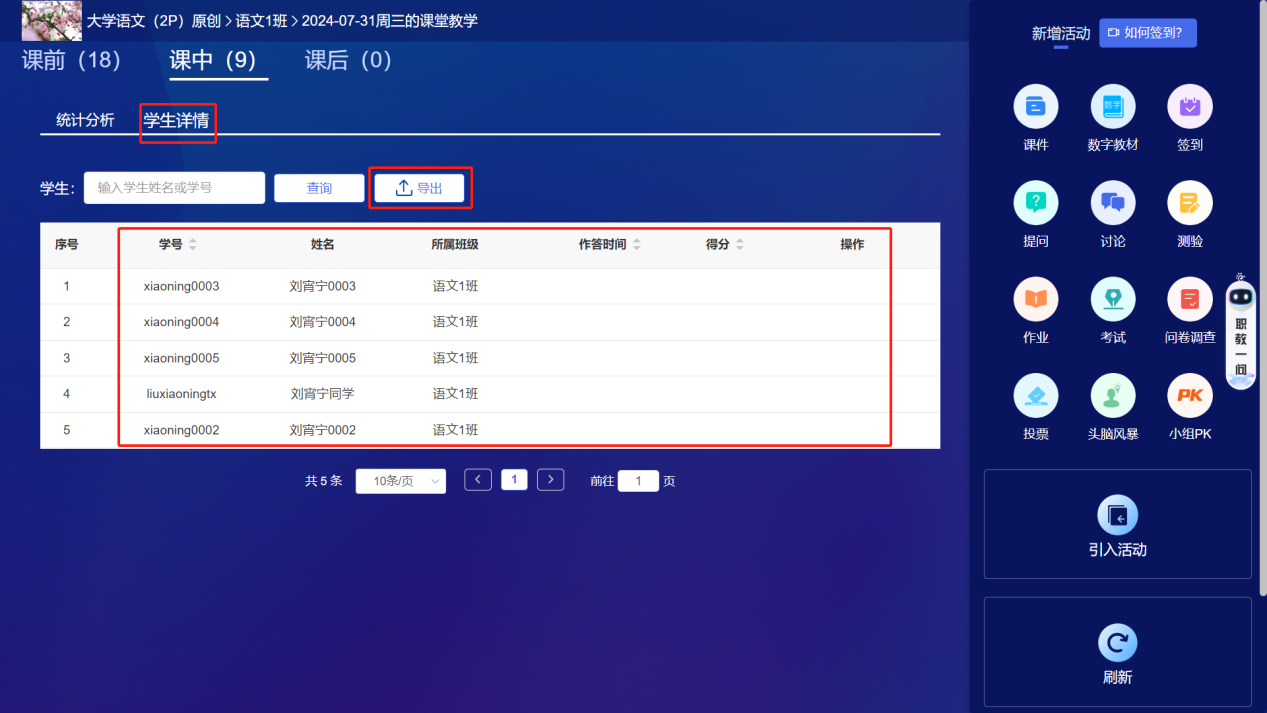Click the 查询 search button
Screen dimensions: 1267x713
pos(319,188)
